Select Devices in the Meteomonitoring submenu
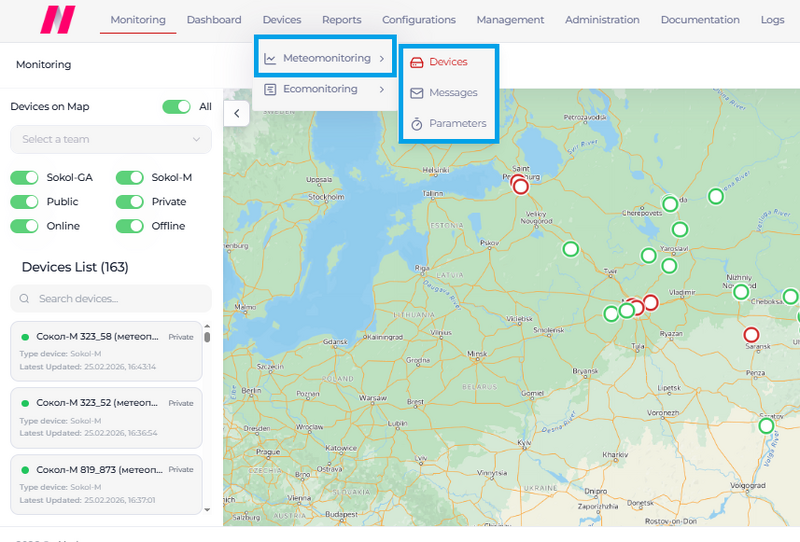 coord(448,62)
